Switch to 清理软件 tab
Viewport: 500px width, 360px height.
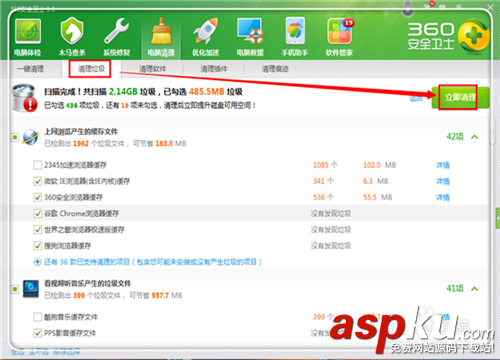152,69
